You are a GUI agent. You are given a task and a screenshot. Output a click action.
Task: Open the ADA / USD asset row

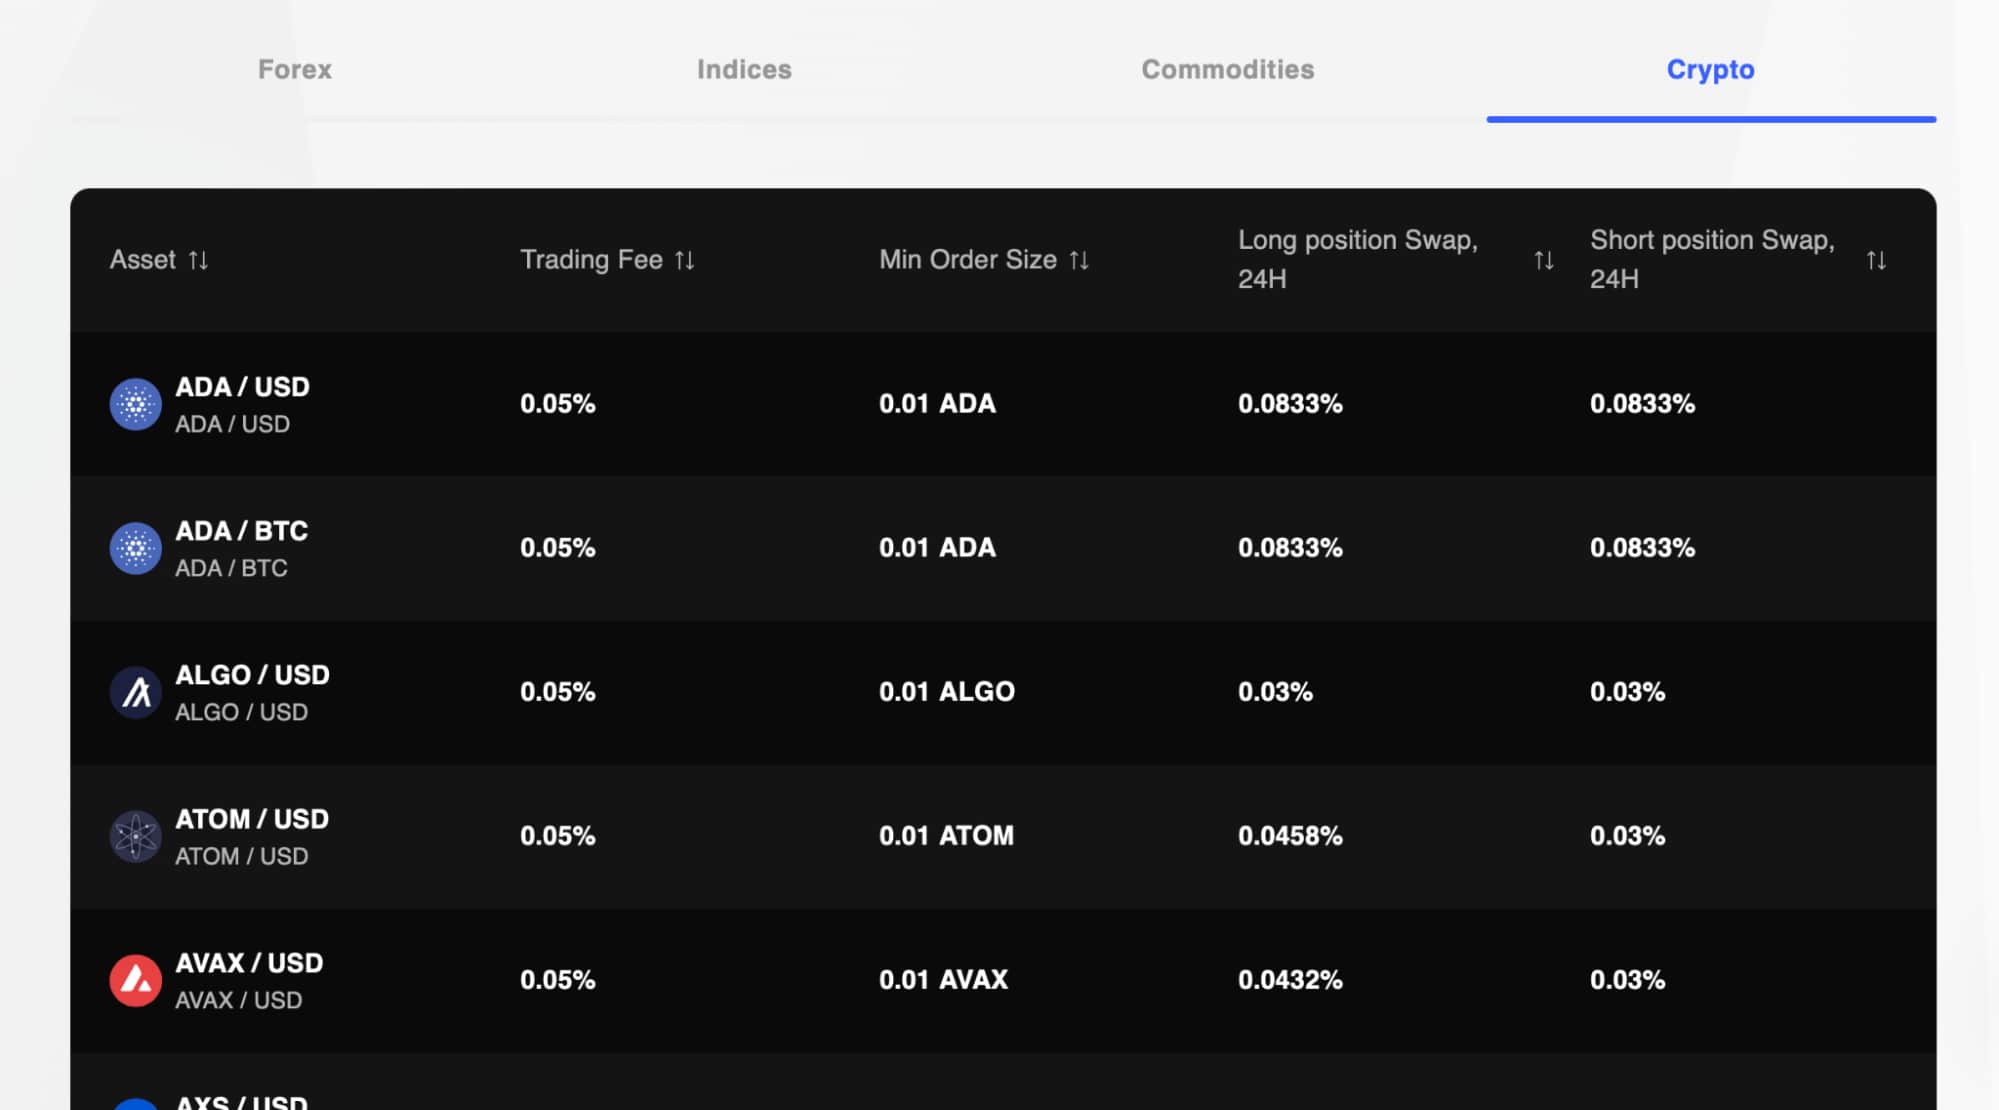pyautogui.click(x=243, y=387)
